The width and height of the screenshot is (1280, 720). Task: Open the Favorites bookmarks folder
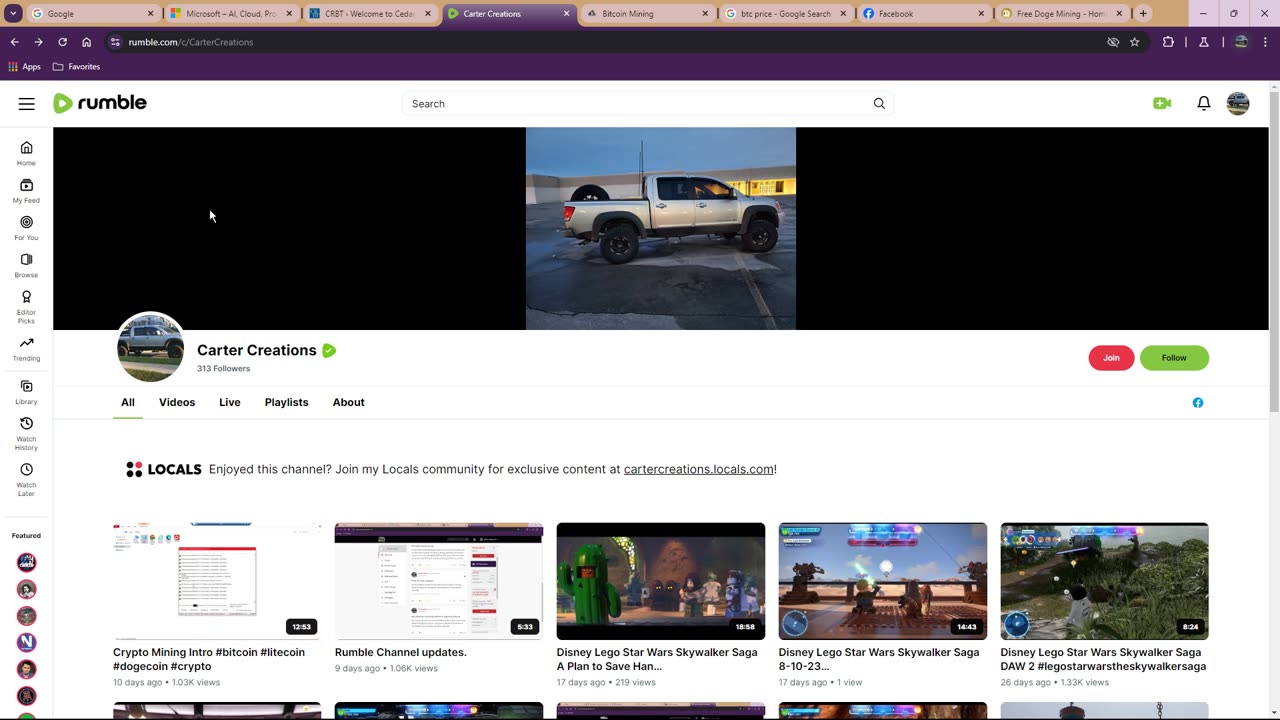tap(76, 67)
